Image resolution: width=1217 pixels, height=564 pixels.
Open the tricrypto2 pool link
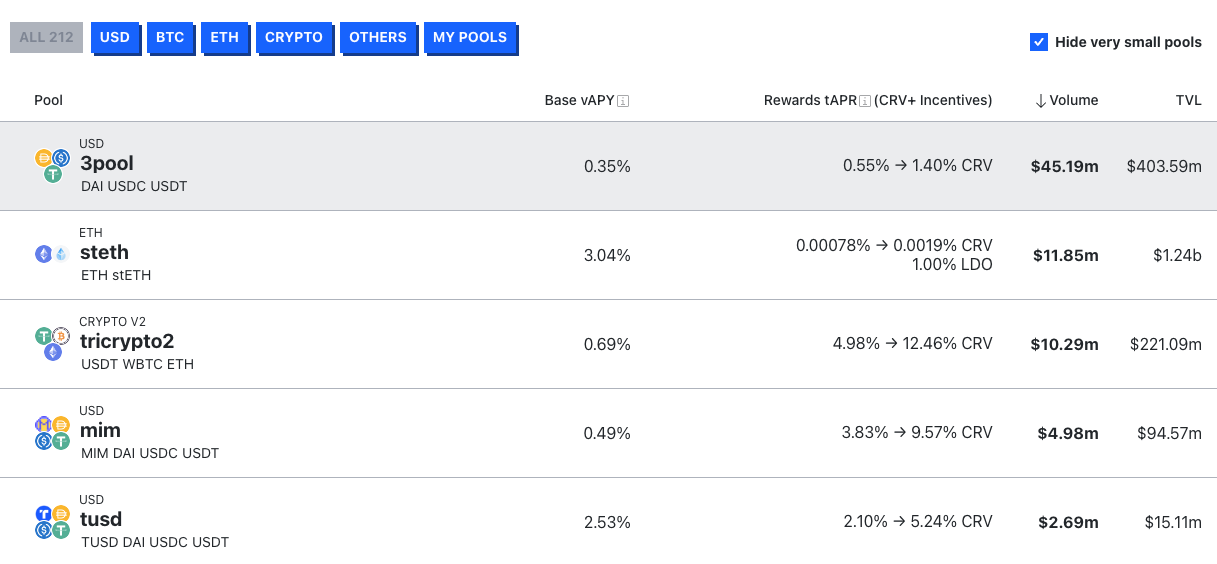[127, 342]
